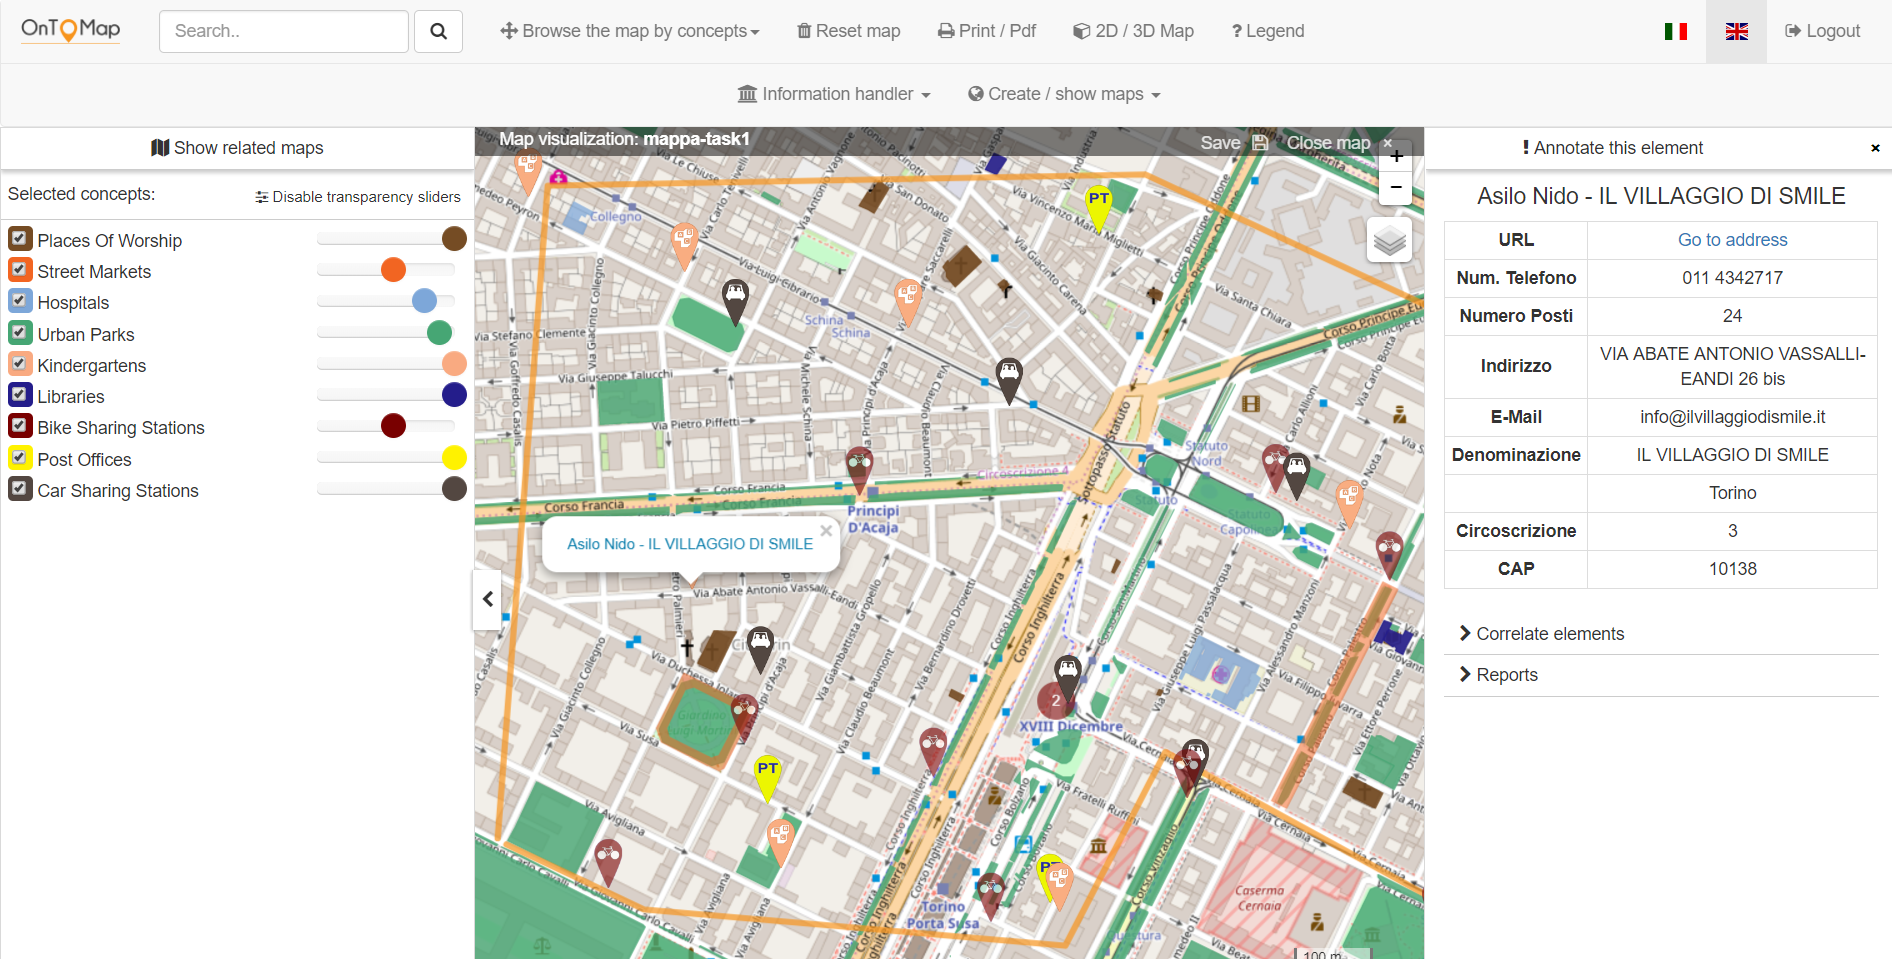Switch language to English flag
Viewport: 1892px width, 959px height.
pos(1737,31)
